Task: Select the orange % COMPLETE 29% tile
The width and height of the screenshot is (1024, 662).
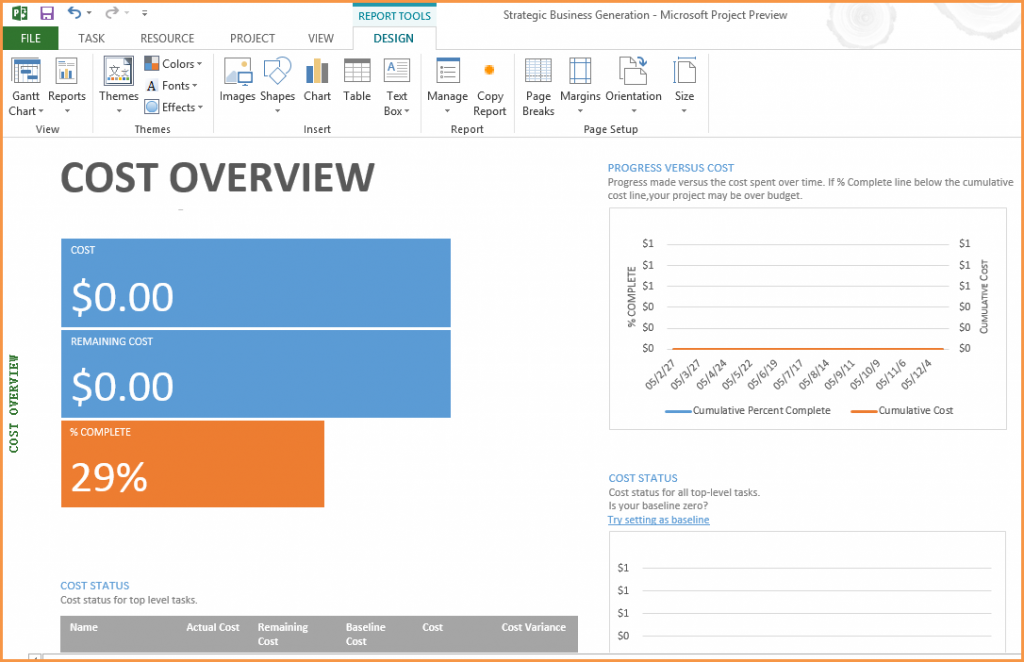Action: (193, 464)
